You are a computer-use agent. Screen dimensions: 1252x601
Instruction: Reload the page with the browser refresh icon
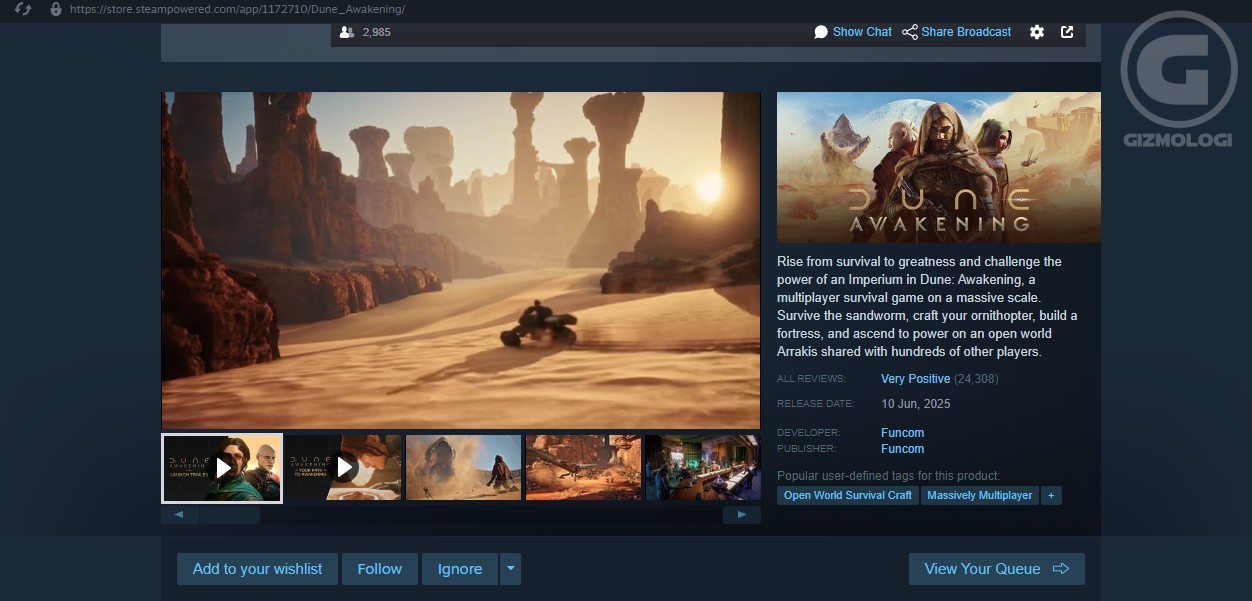click(x=22, y=9)
